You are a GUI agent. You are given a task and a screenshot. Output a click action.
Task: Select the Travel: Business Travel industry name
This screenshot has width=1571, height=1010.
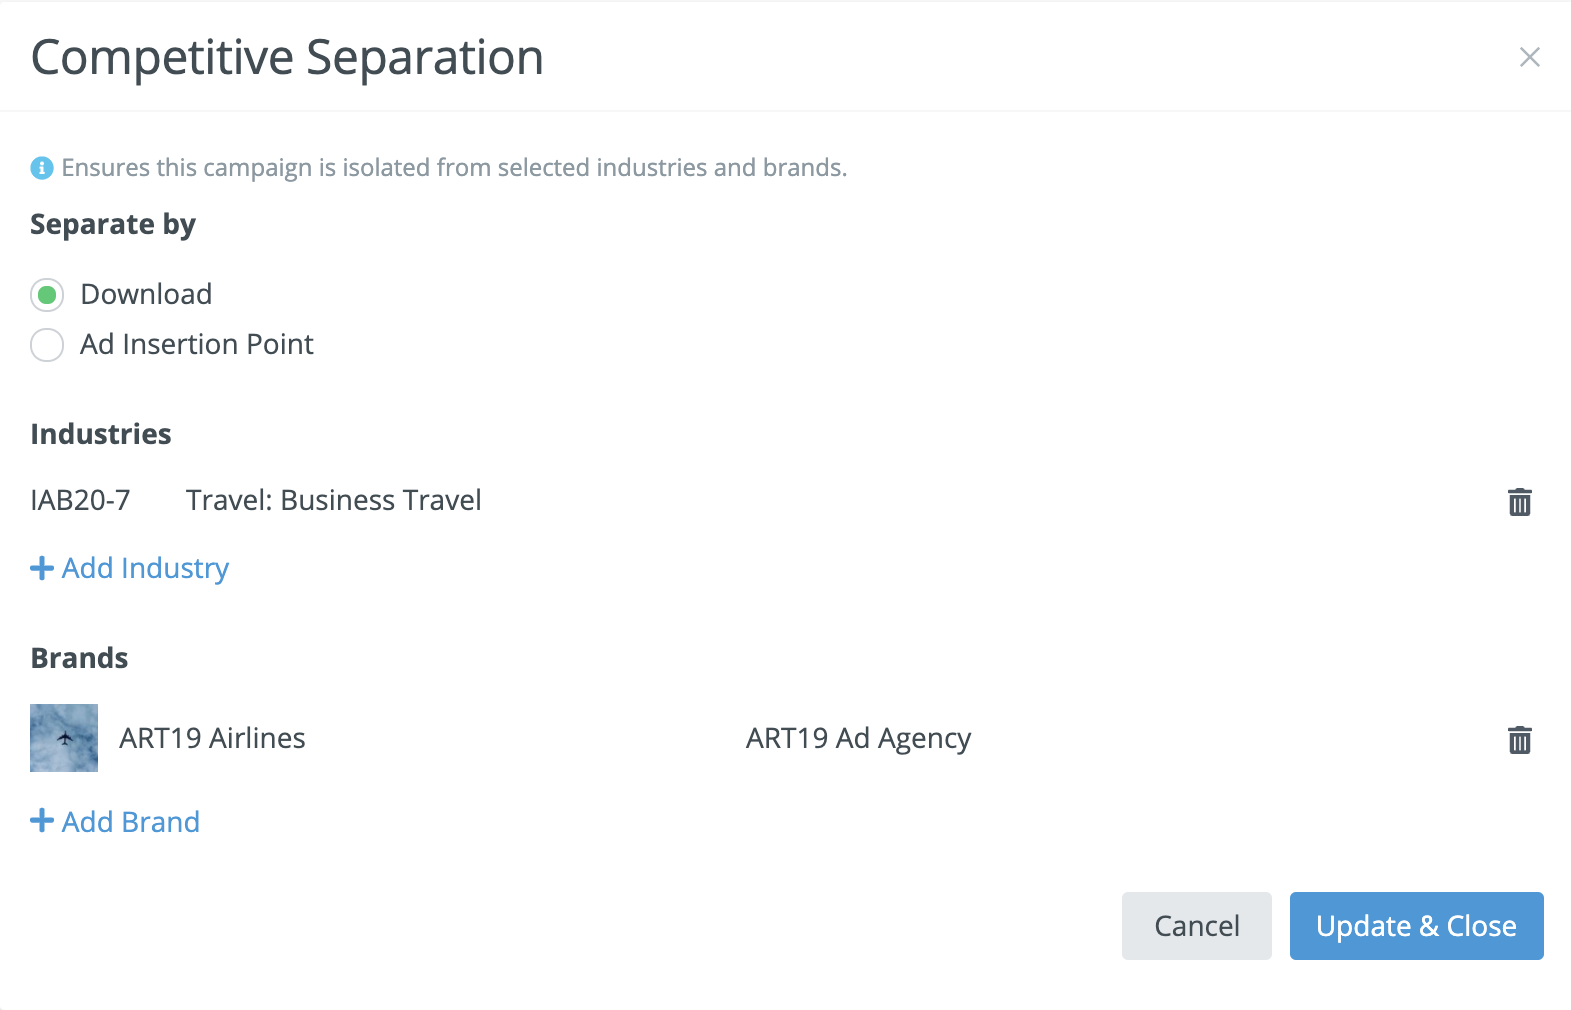click(333, 500)
